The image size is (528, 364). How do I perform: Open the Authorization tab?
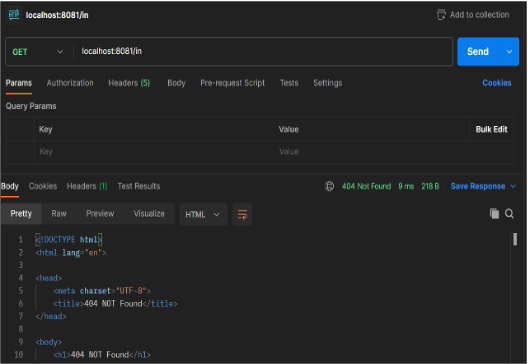point(70,83)
